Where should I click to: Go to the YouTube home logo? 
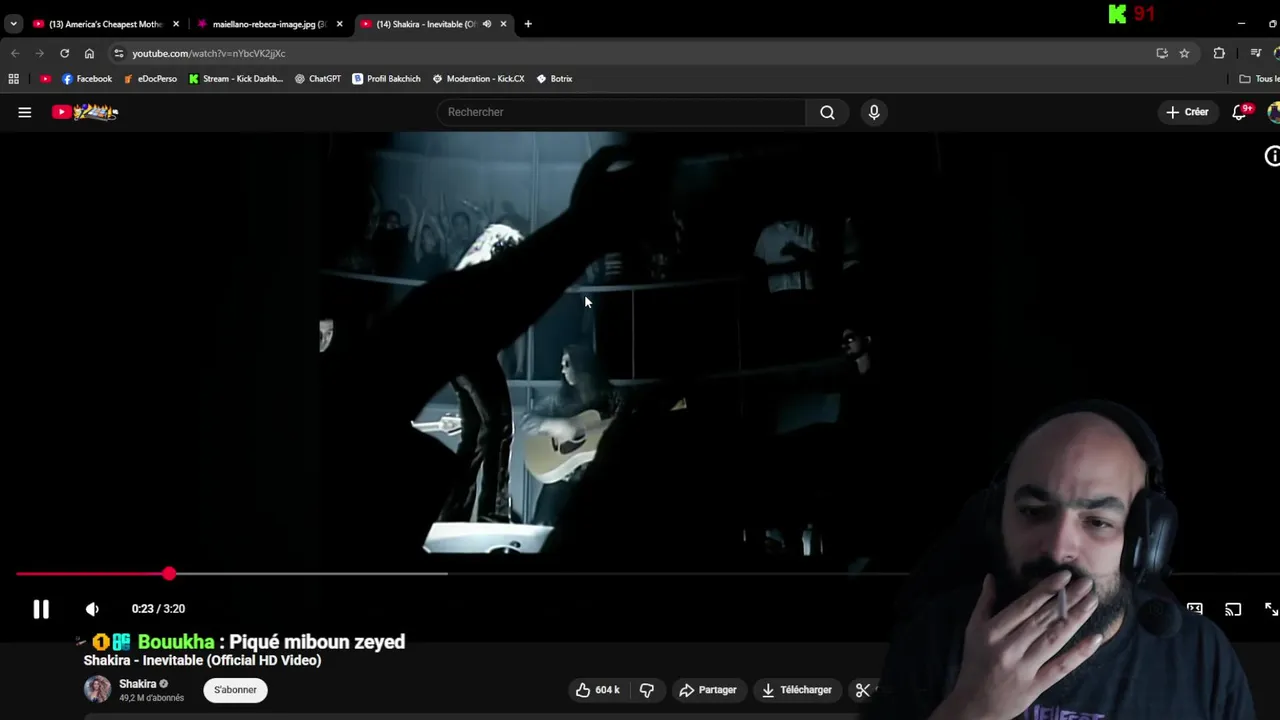(x=86, y=112)
